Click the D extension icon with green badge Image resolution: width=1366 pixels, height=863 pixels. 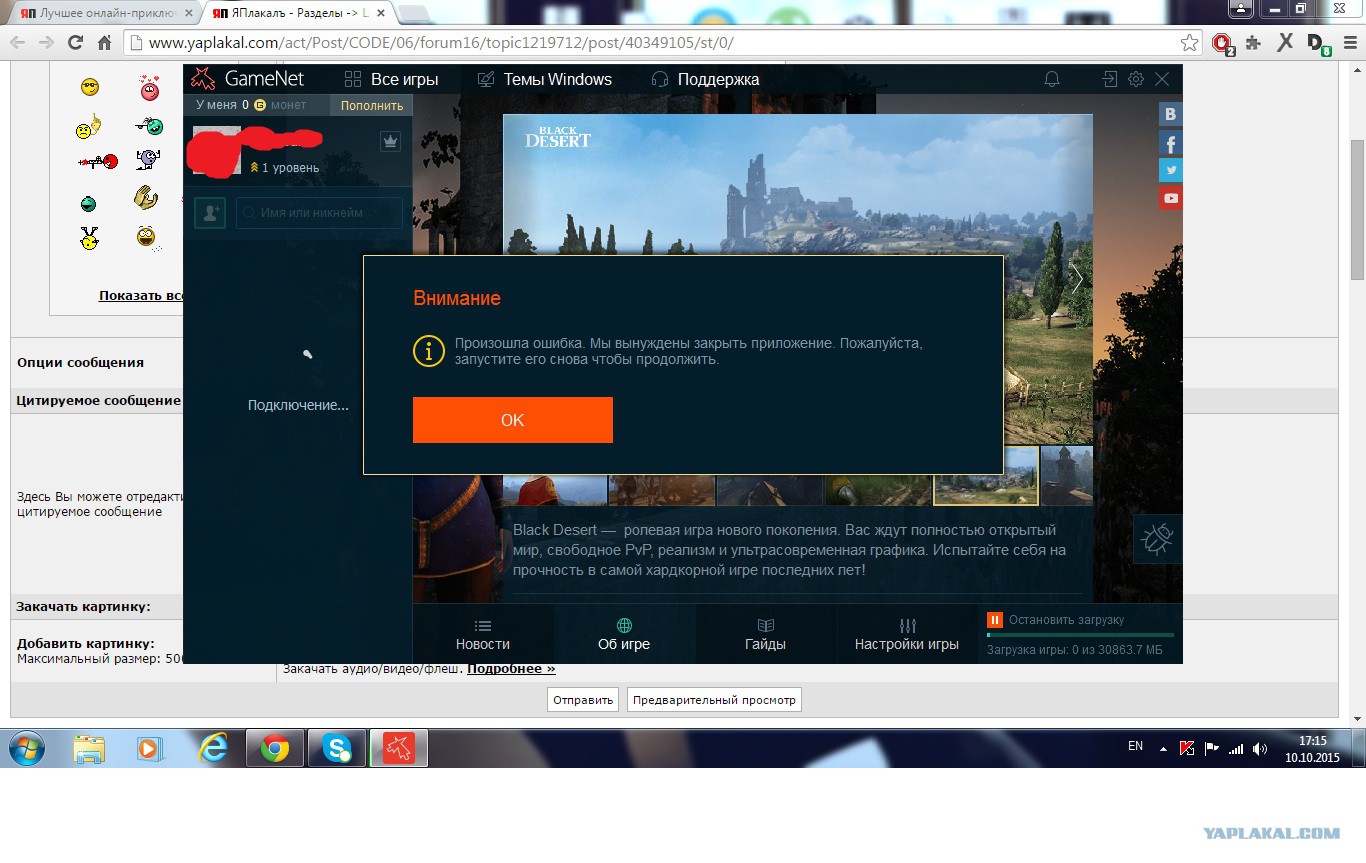[1318, 43]
